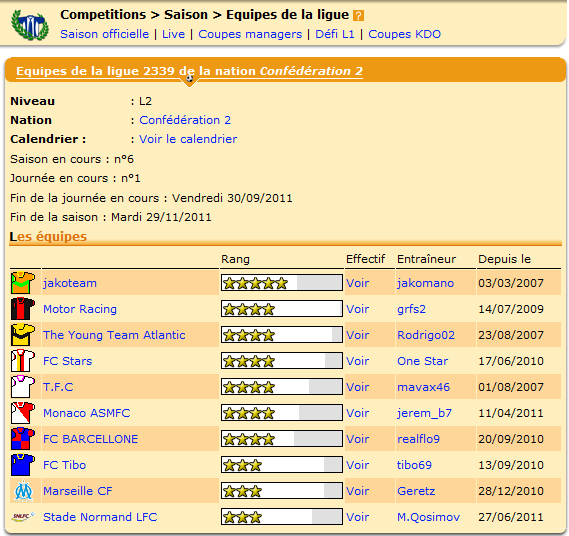Click the Effectif column header
569x536 pixels.
[365, 259]
